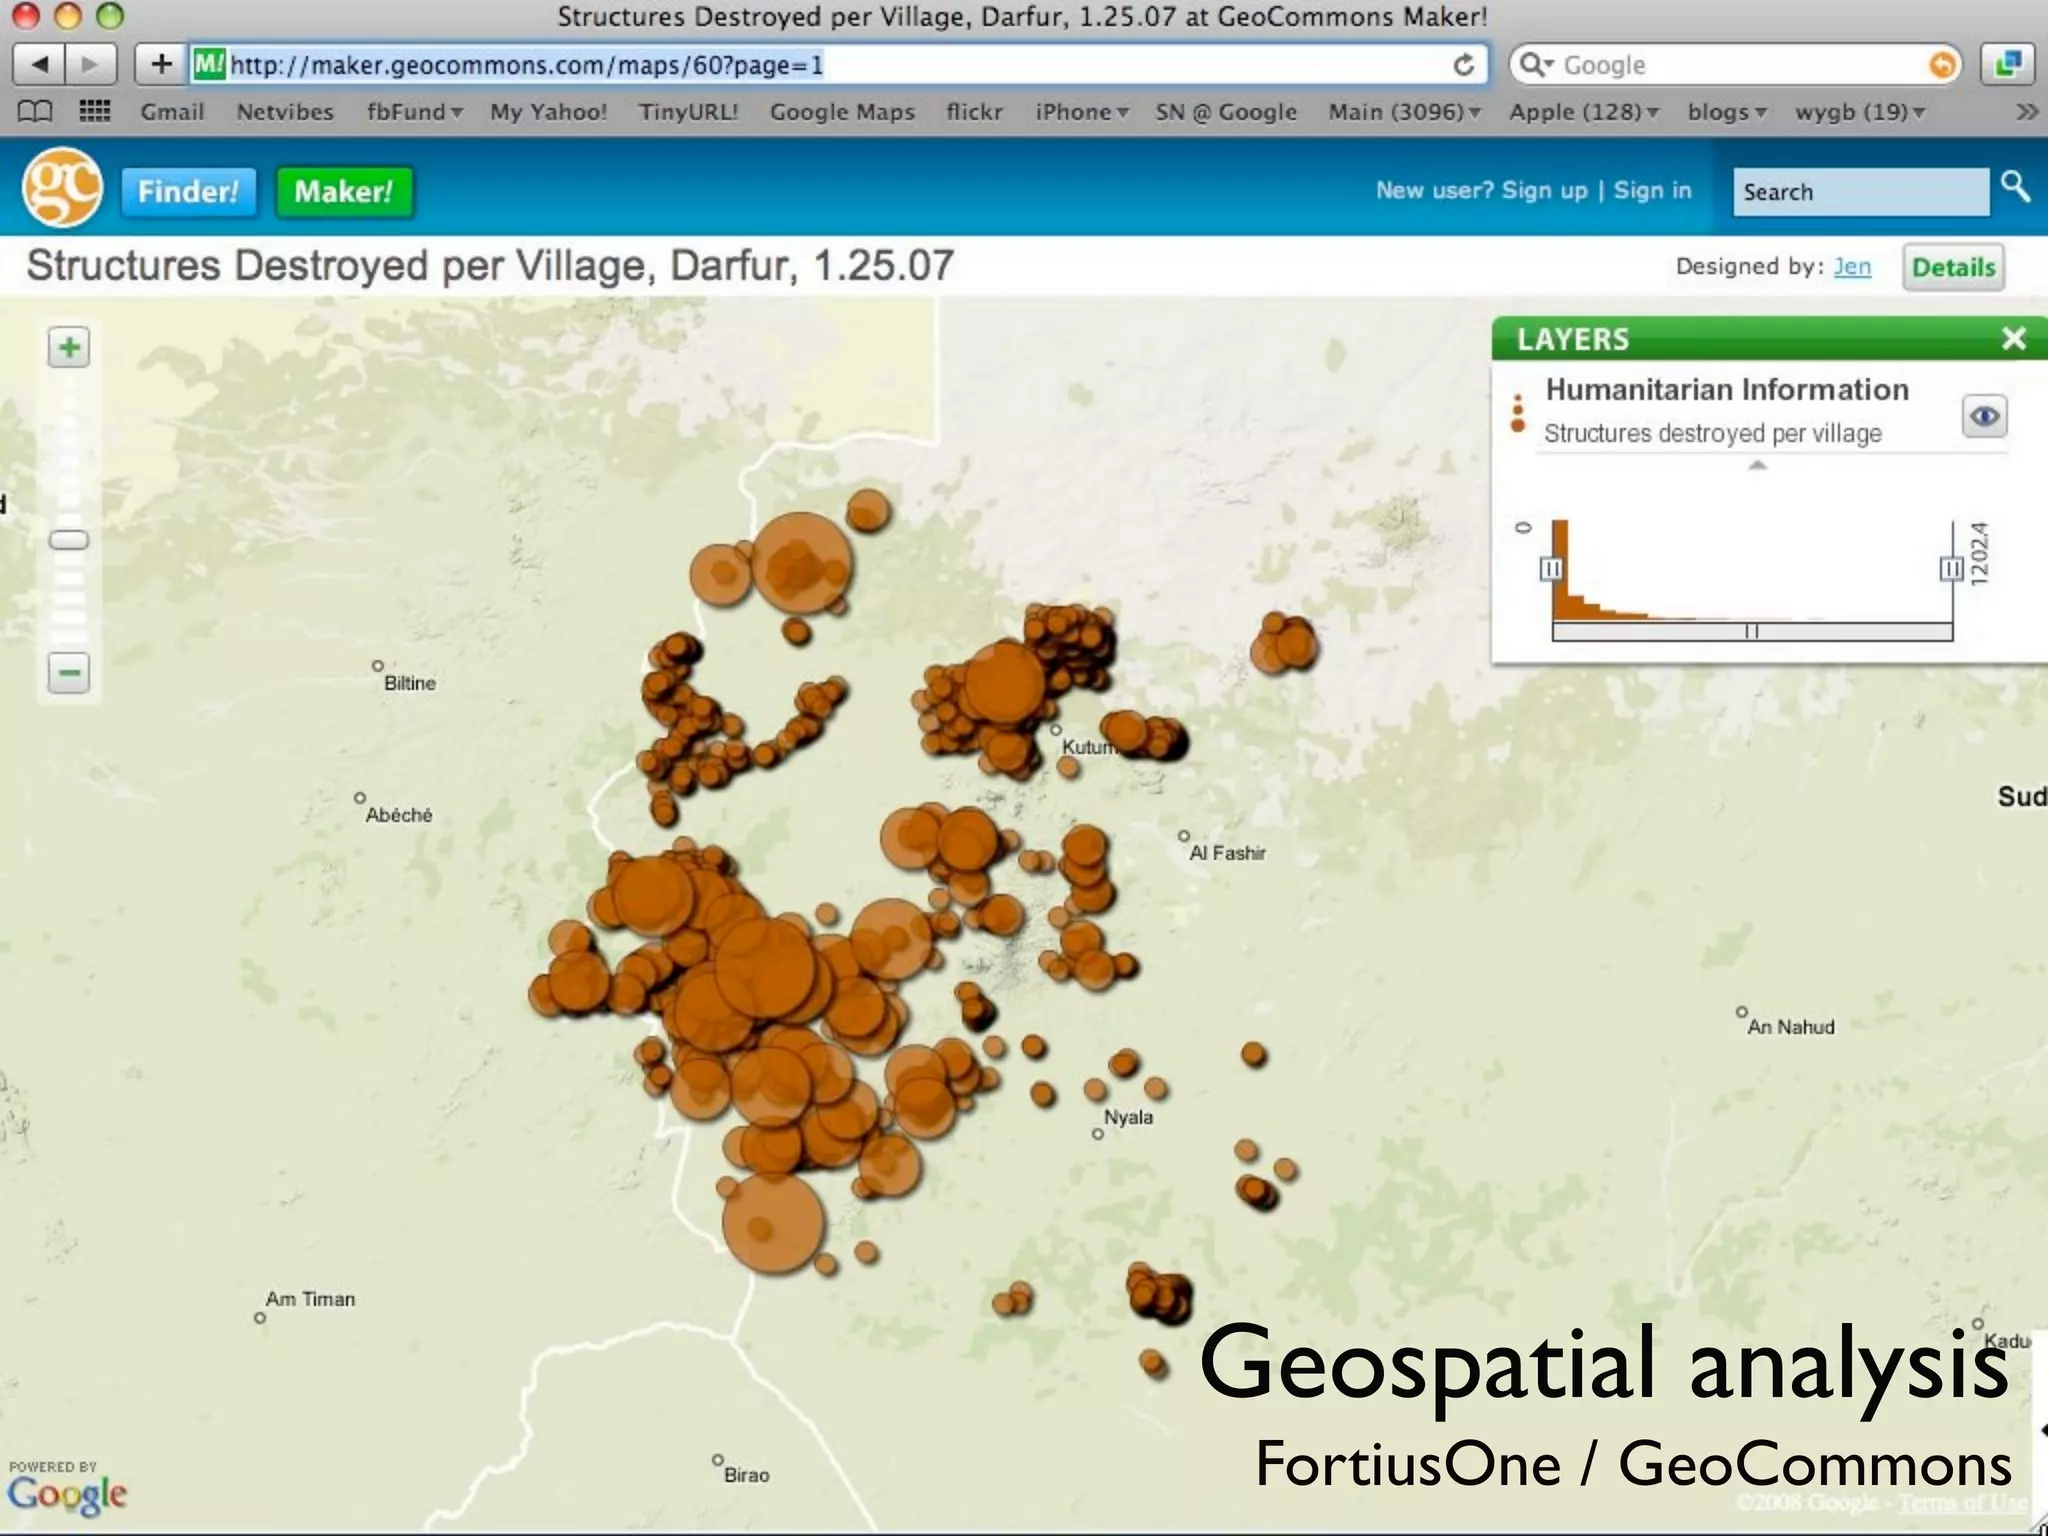Image resolution: width=2048 pixels, height=1536 pixels.
Task: Click the bottom histogram range bar handle
Action: click(1751, 631)
